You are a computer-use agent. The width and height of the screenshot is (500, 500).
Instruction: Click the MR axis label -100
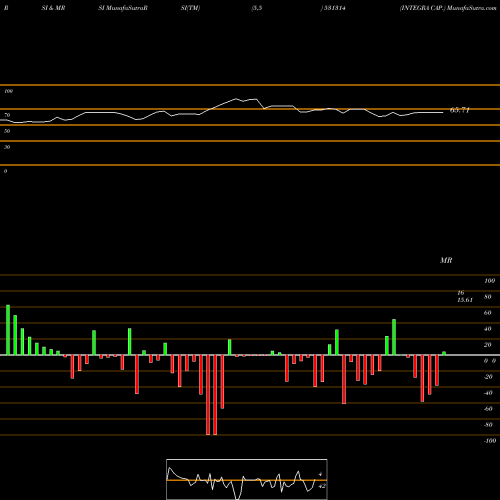490,441
